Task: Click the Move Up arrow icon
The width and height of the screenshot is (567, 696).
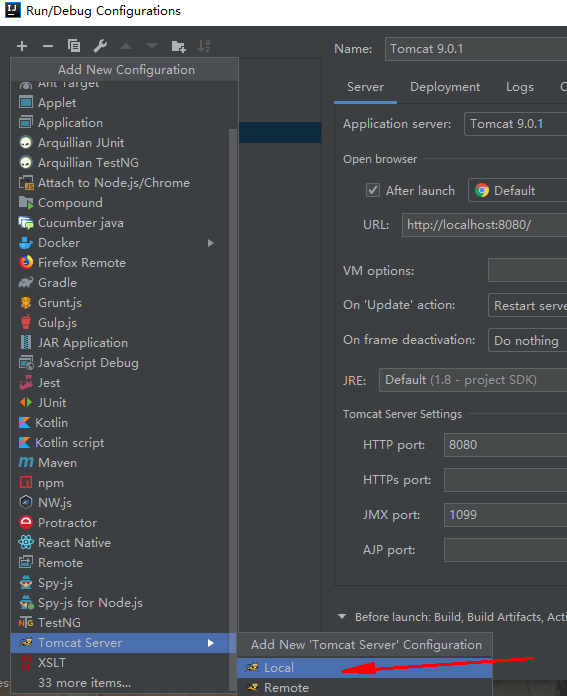Action: (x=126, y=46)
